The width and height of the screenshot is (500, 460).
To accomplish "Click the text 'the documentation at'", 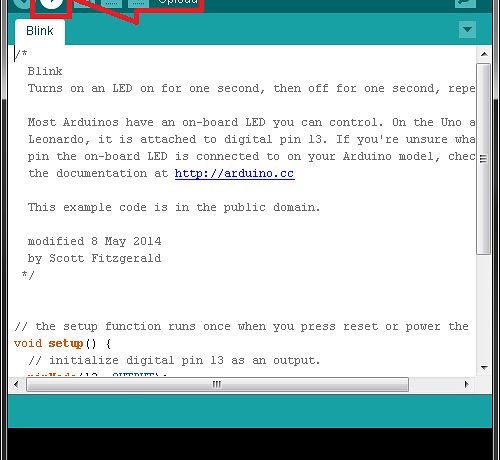I will point(98,173).
